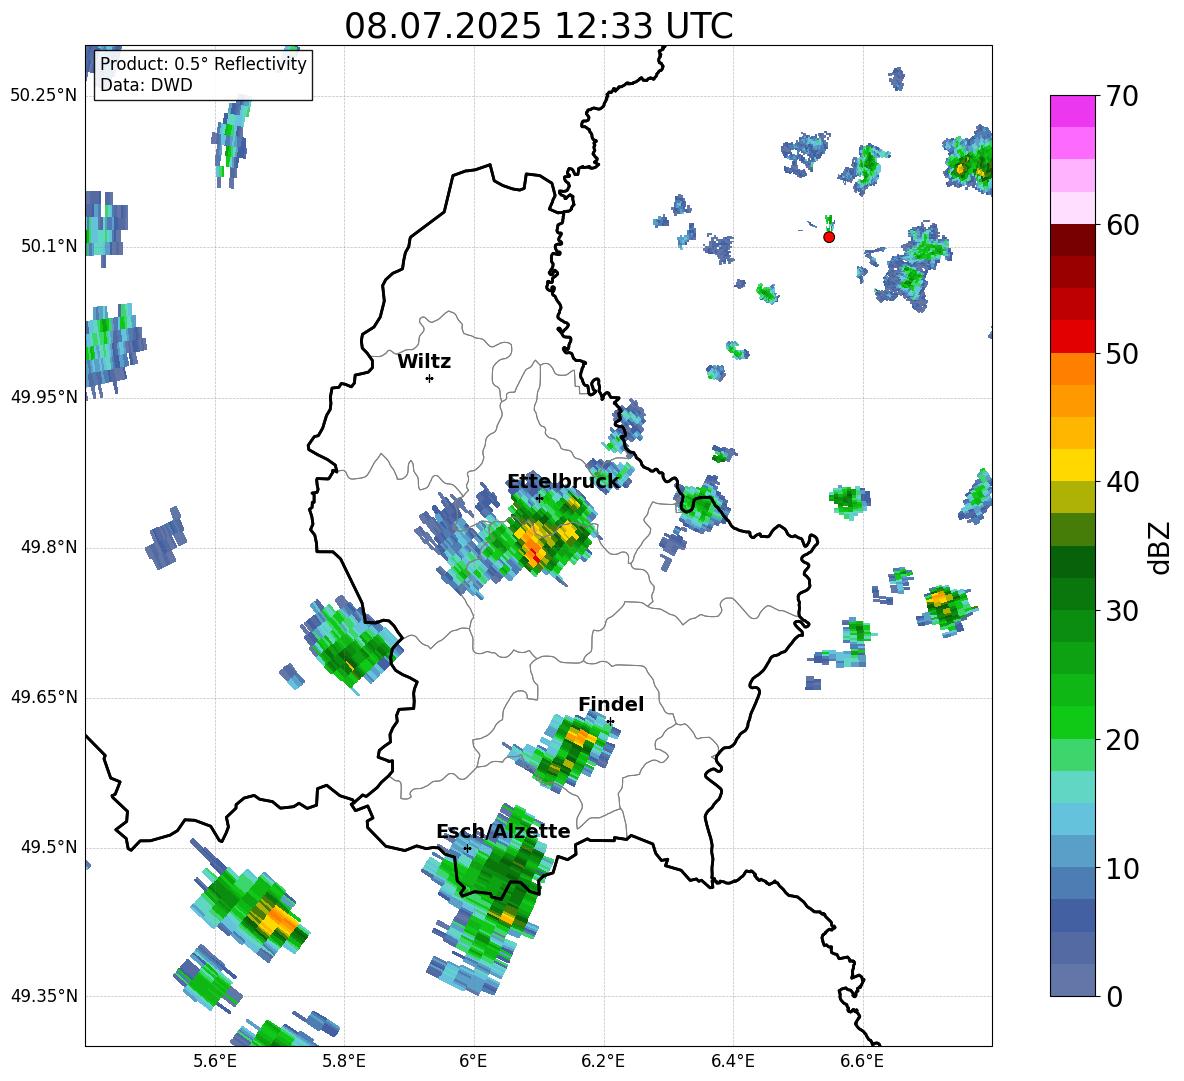
Task: Click the 49.8°N latitude tick label
Action: point(49,547)
